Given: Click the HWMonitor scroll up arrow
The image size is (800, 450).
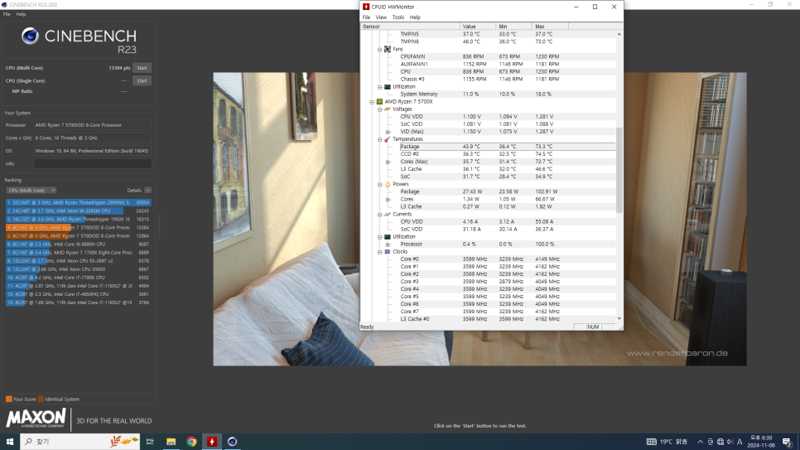Looking at the screenshot, I should [619, 34].
